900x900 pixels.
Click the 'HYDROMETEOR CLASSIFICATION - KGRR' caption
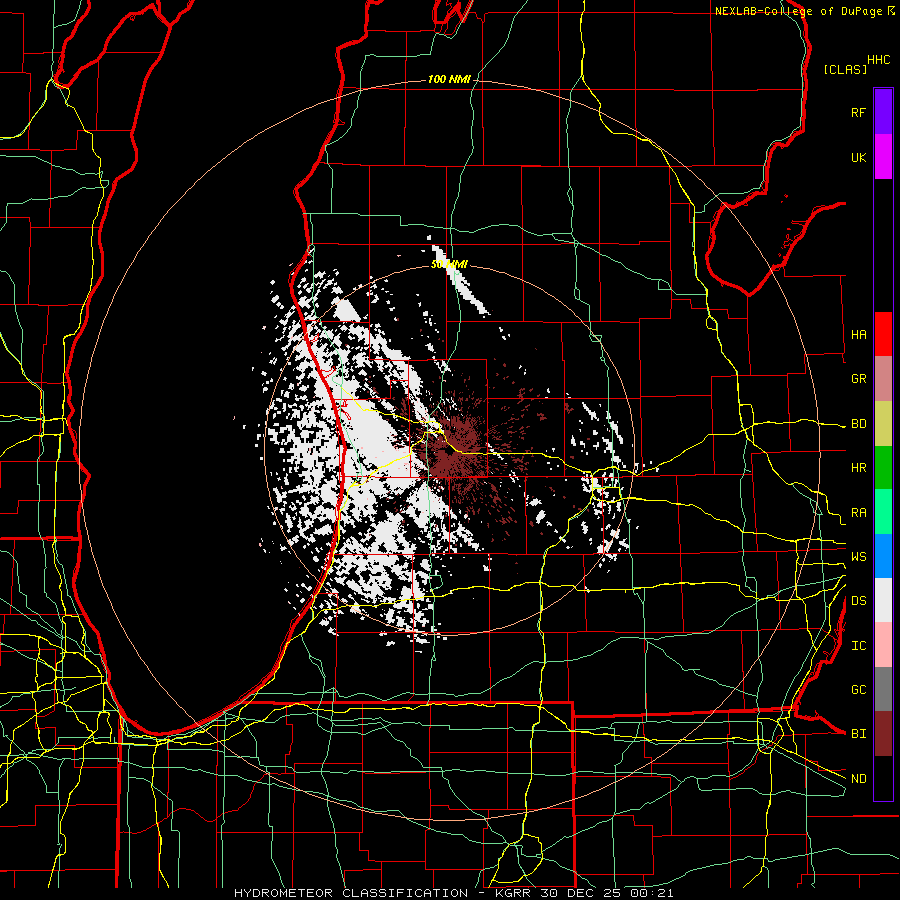(x=384, y=893)
